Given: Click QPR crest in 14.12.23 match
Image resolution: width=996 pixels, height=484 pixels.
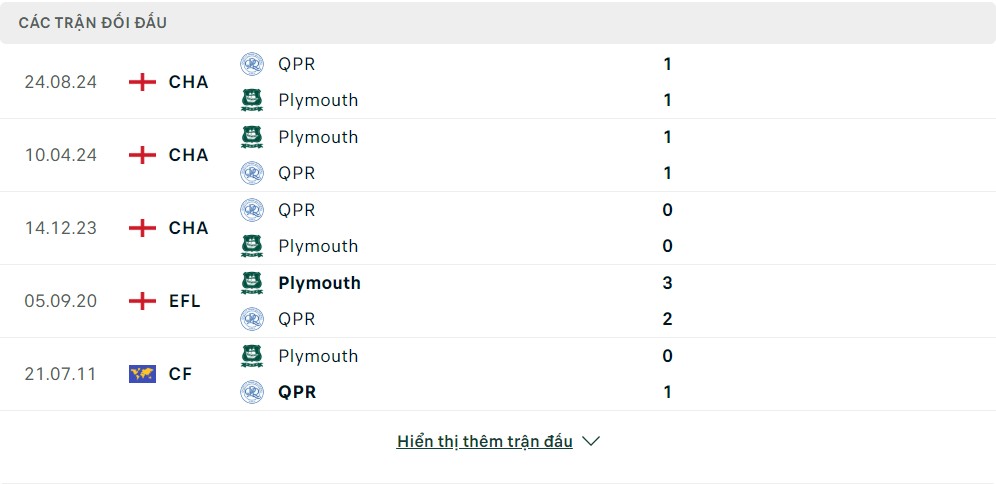Looking at the screenshot, I should click(x=252, y=210).
